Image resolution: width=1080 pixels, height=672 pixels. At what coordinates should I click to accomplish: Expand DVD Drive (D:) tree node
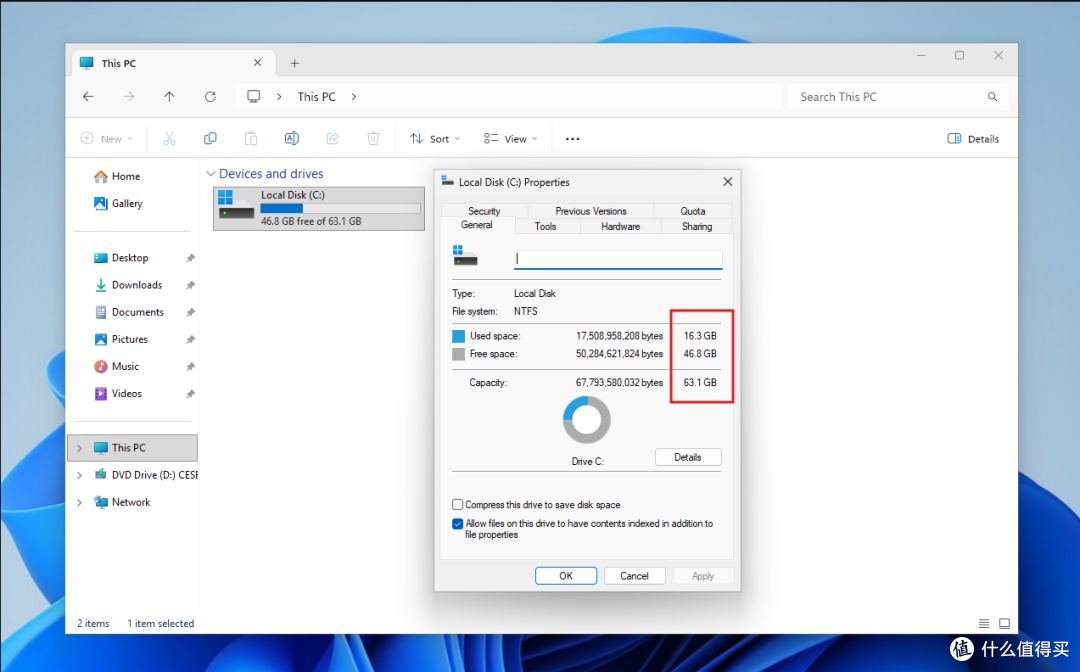pos(79,475)
